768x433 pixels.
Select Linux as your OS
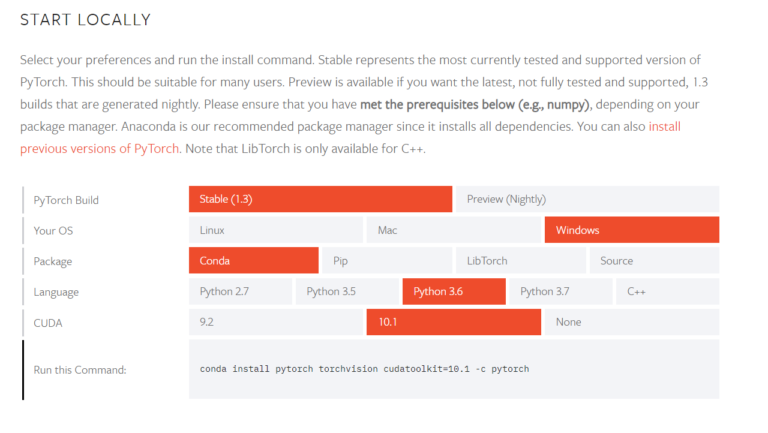(276, 230)
